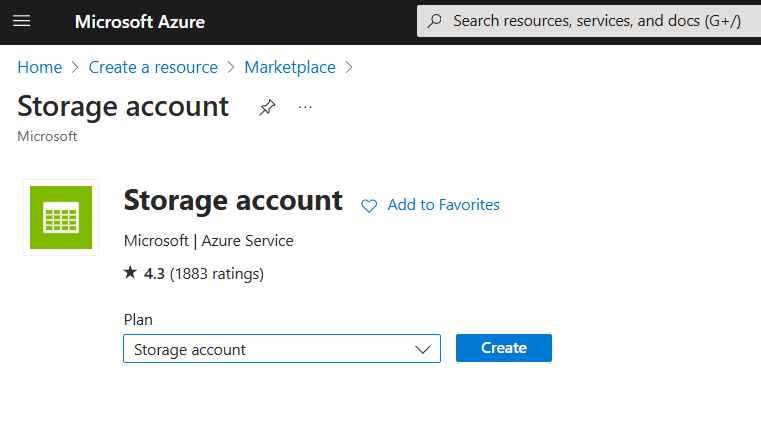This screenshot has width=761, height=433.
Task: Add Storage account to Favorites
Action: click(443, 205)
